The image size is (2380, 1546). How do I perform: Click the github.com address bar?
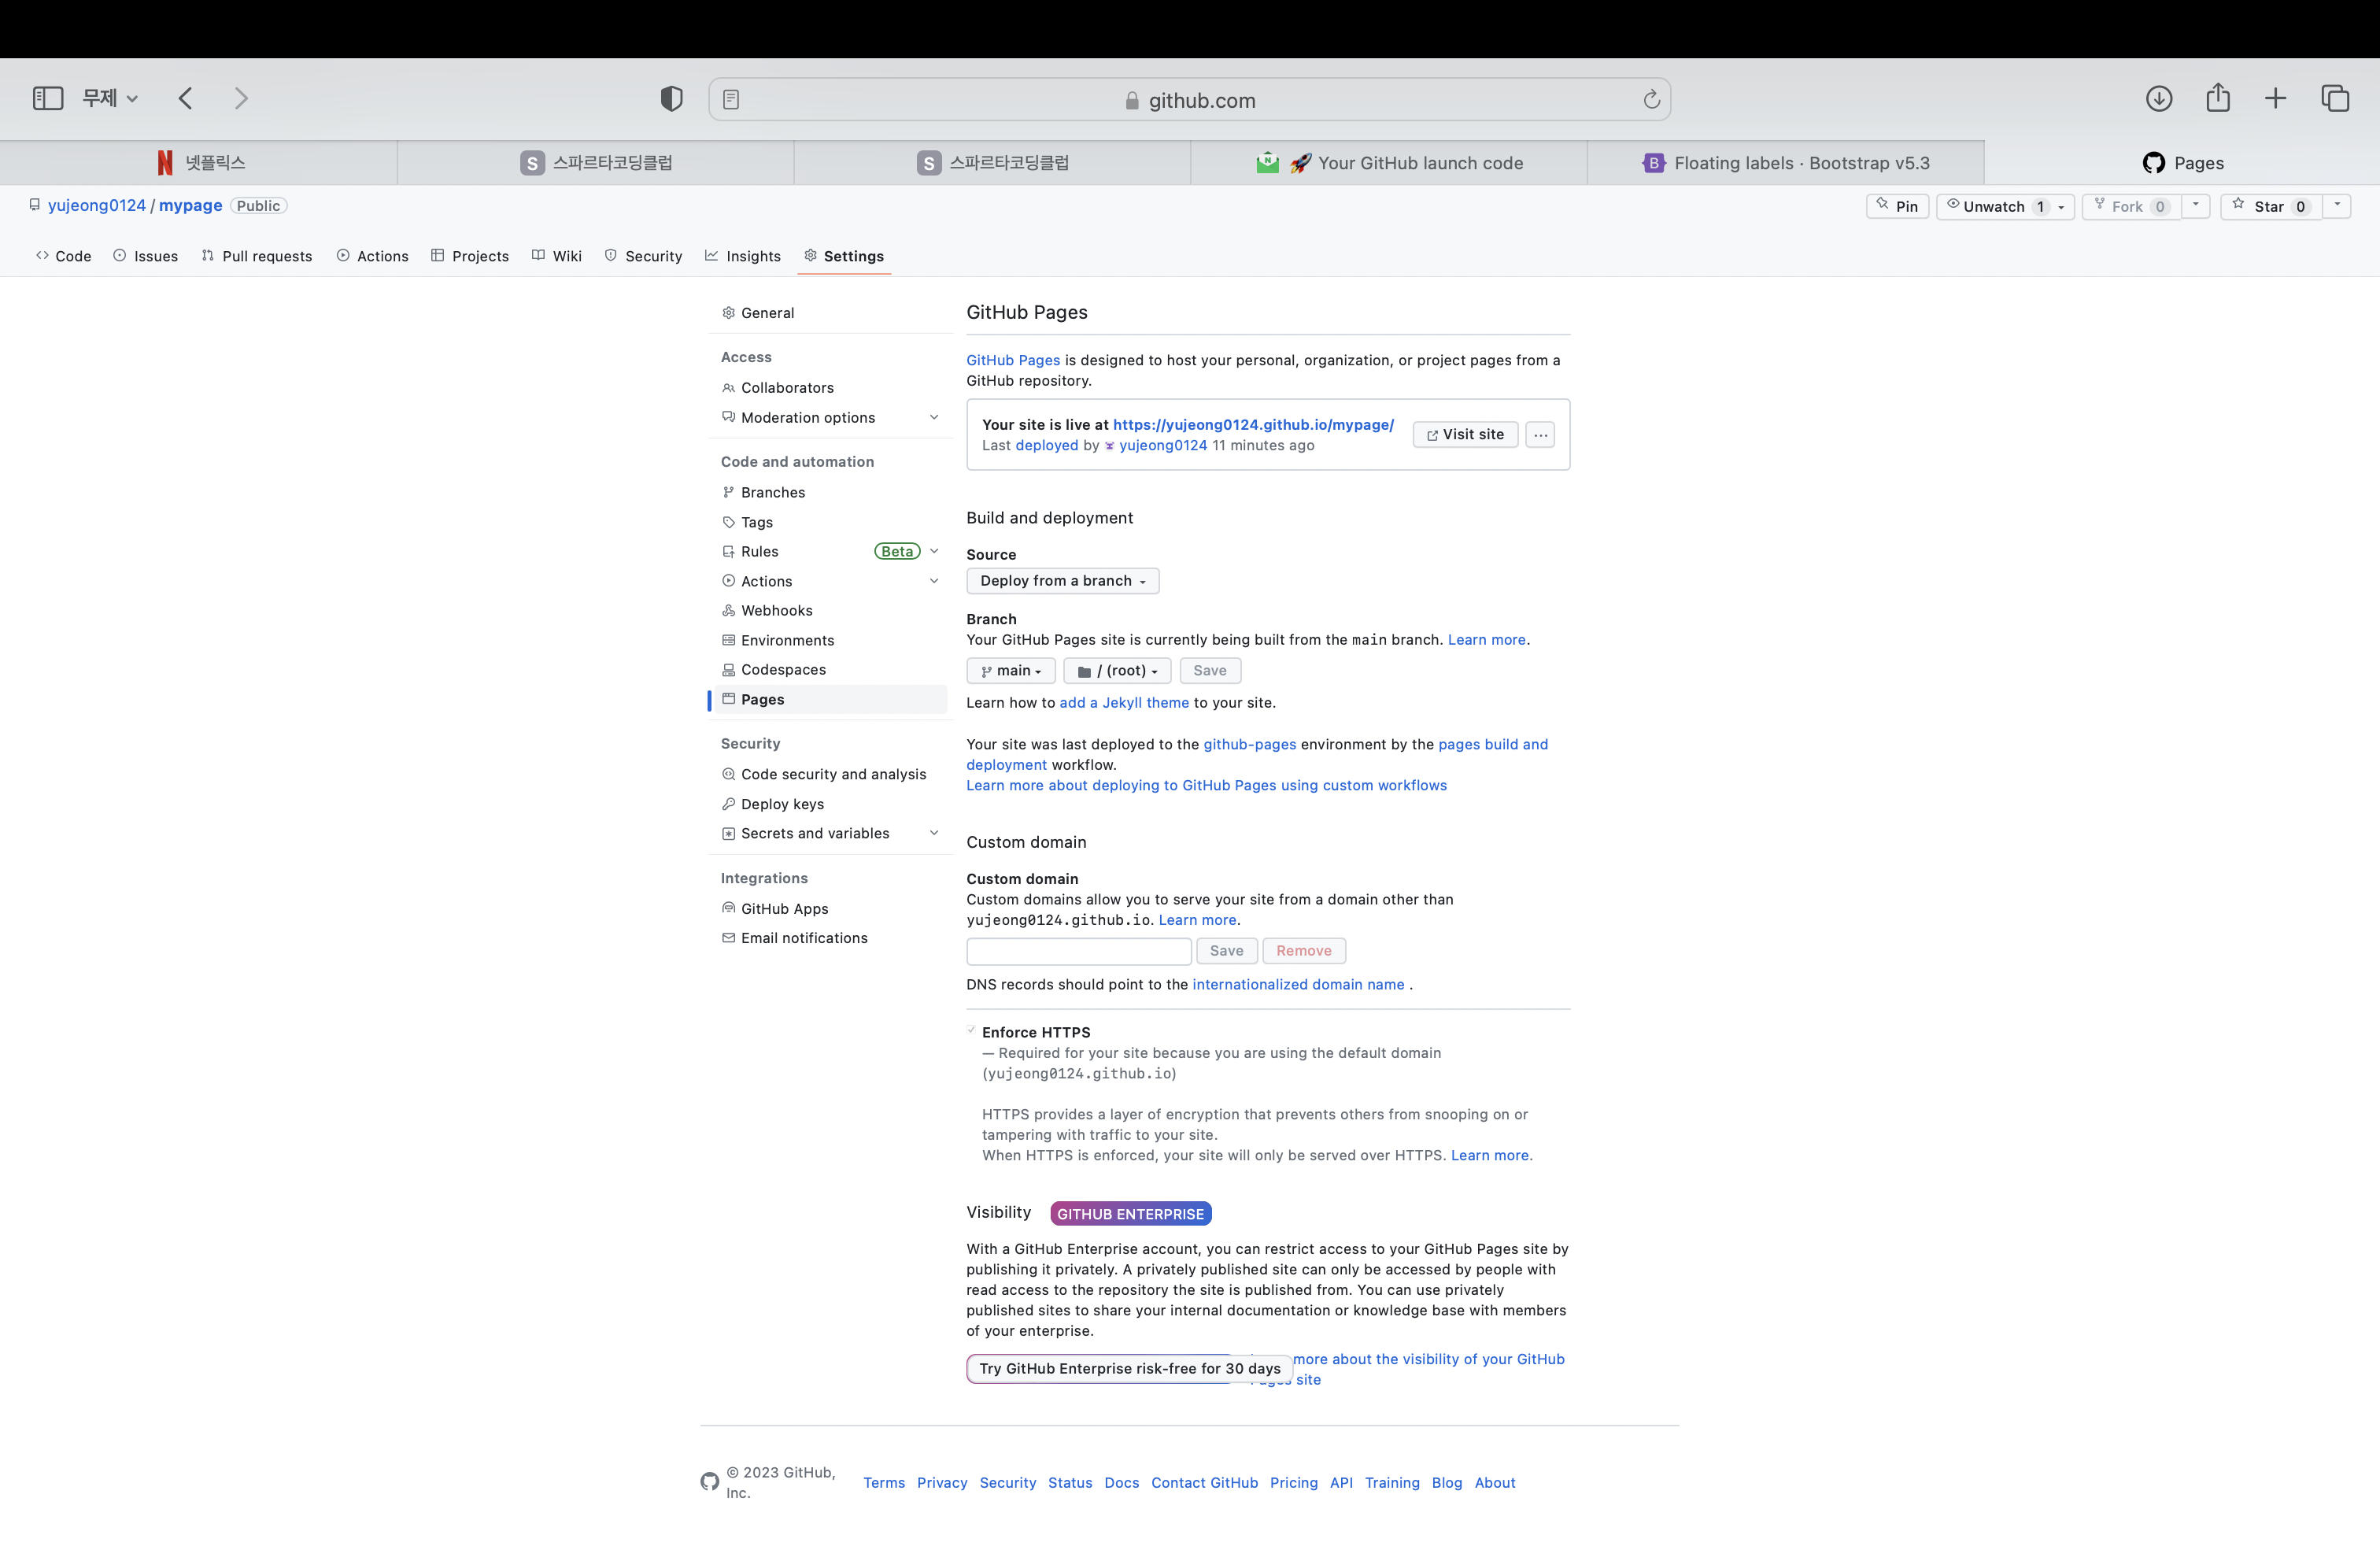(1190, 100)
